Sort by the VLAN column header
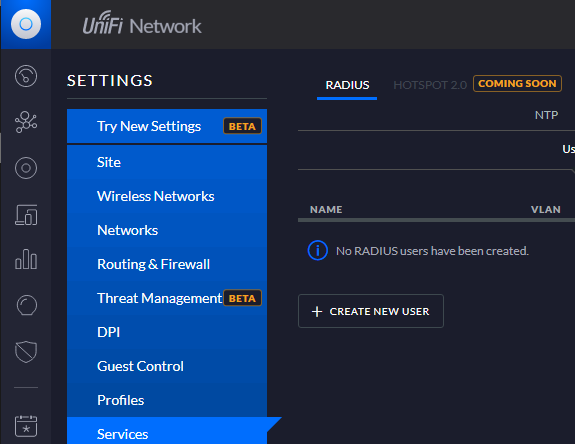The image size is (575, 444). pyautogui.click(x=546, y=209)
